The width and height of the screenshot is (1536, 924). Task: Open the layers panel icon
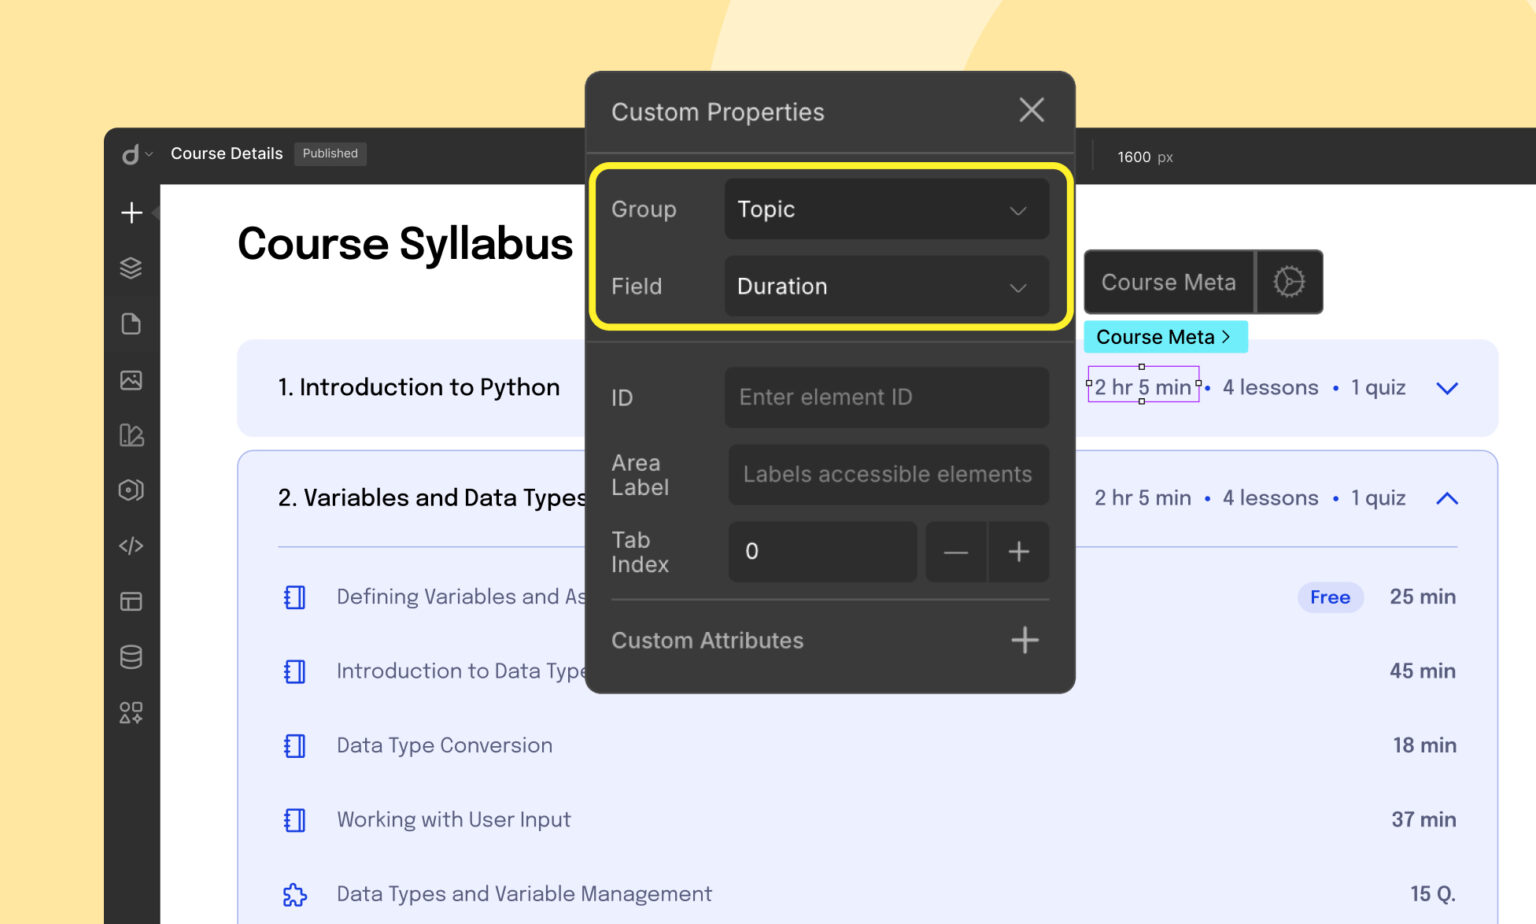click(x=131, y=268)
